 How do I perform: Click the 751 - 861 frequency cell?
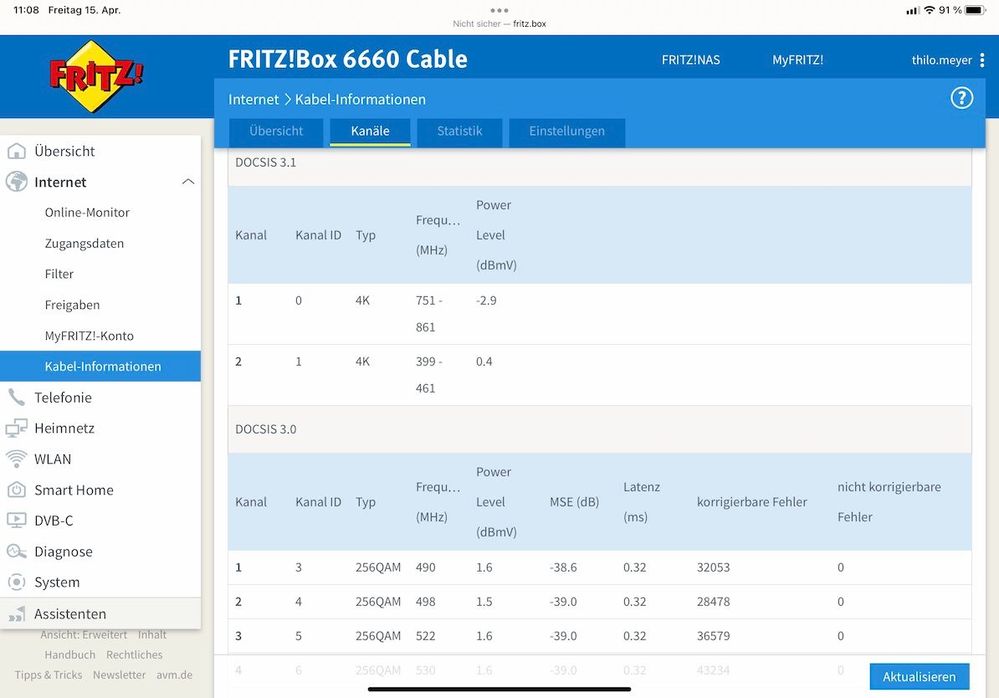[x=429, y=314]
